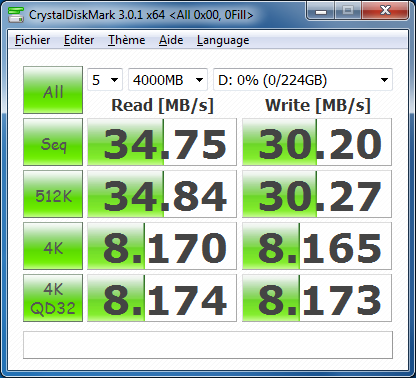Click the 512K write result 30.27

coord(317,194)
